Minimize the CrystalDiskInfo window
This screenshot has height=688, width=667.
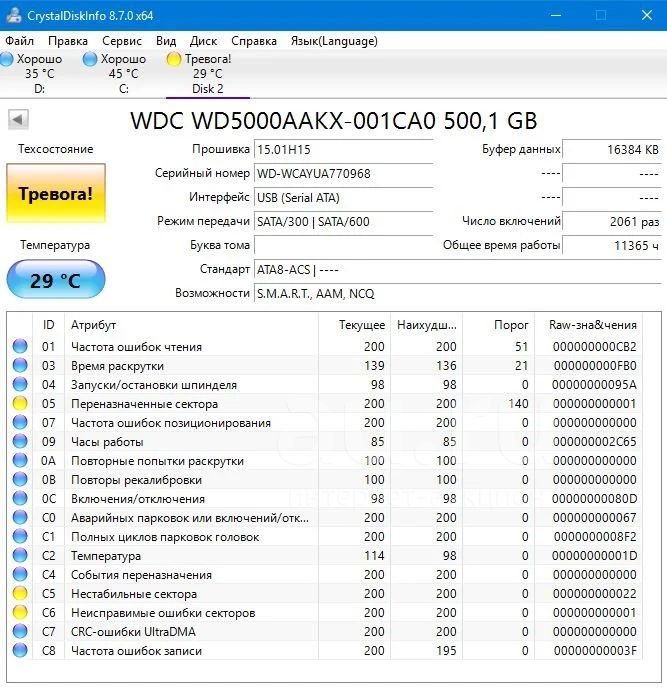tap(556, 15)
